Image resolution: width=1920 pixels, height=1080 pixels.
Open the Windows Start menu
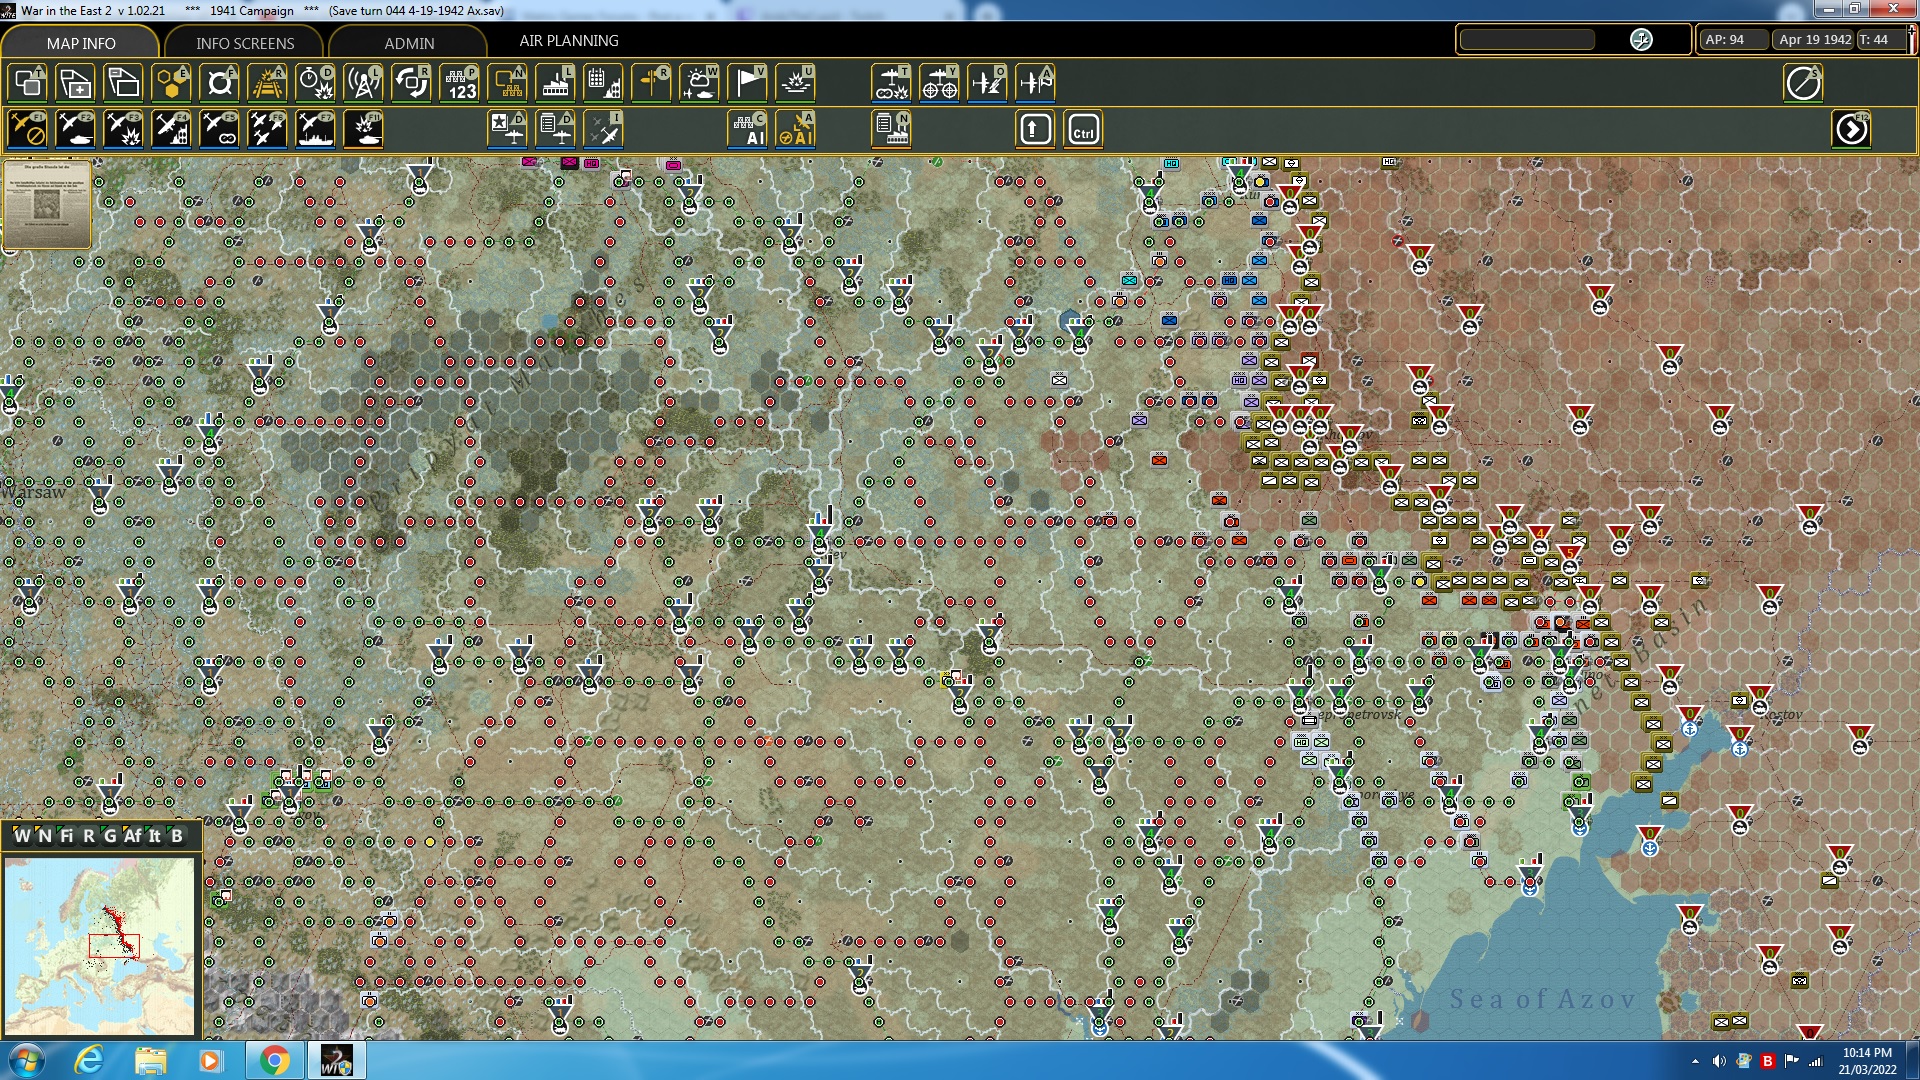(x=27, y=1060)
